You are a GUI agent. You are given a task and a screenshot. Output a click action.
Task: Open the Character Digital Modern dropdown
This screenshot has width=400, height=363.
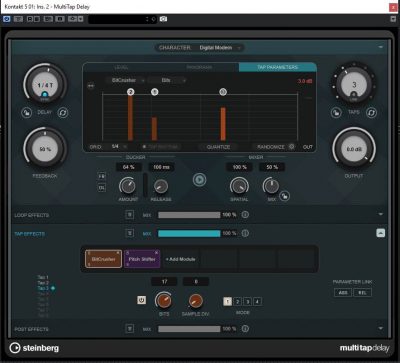point(219,48)
